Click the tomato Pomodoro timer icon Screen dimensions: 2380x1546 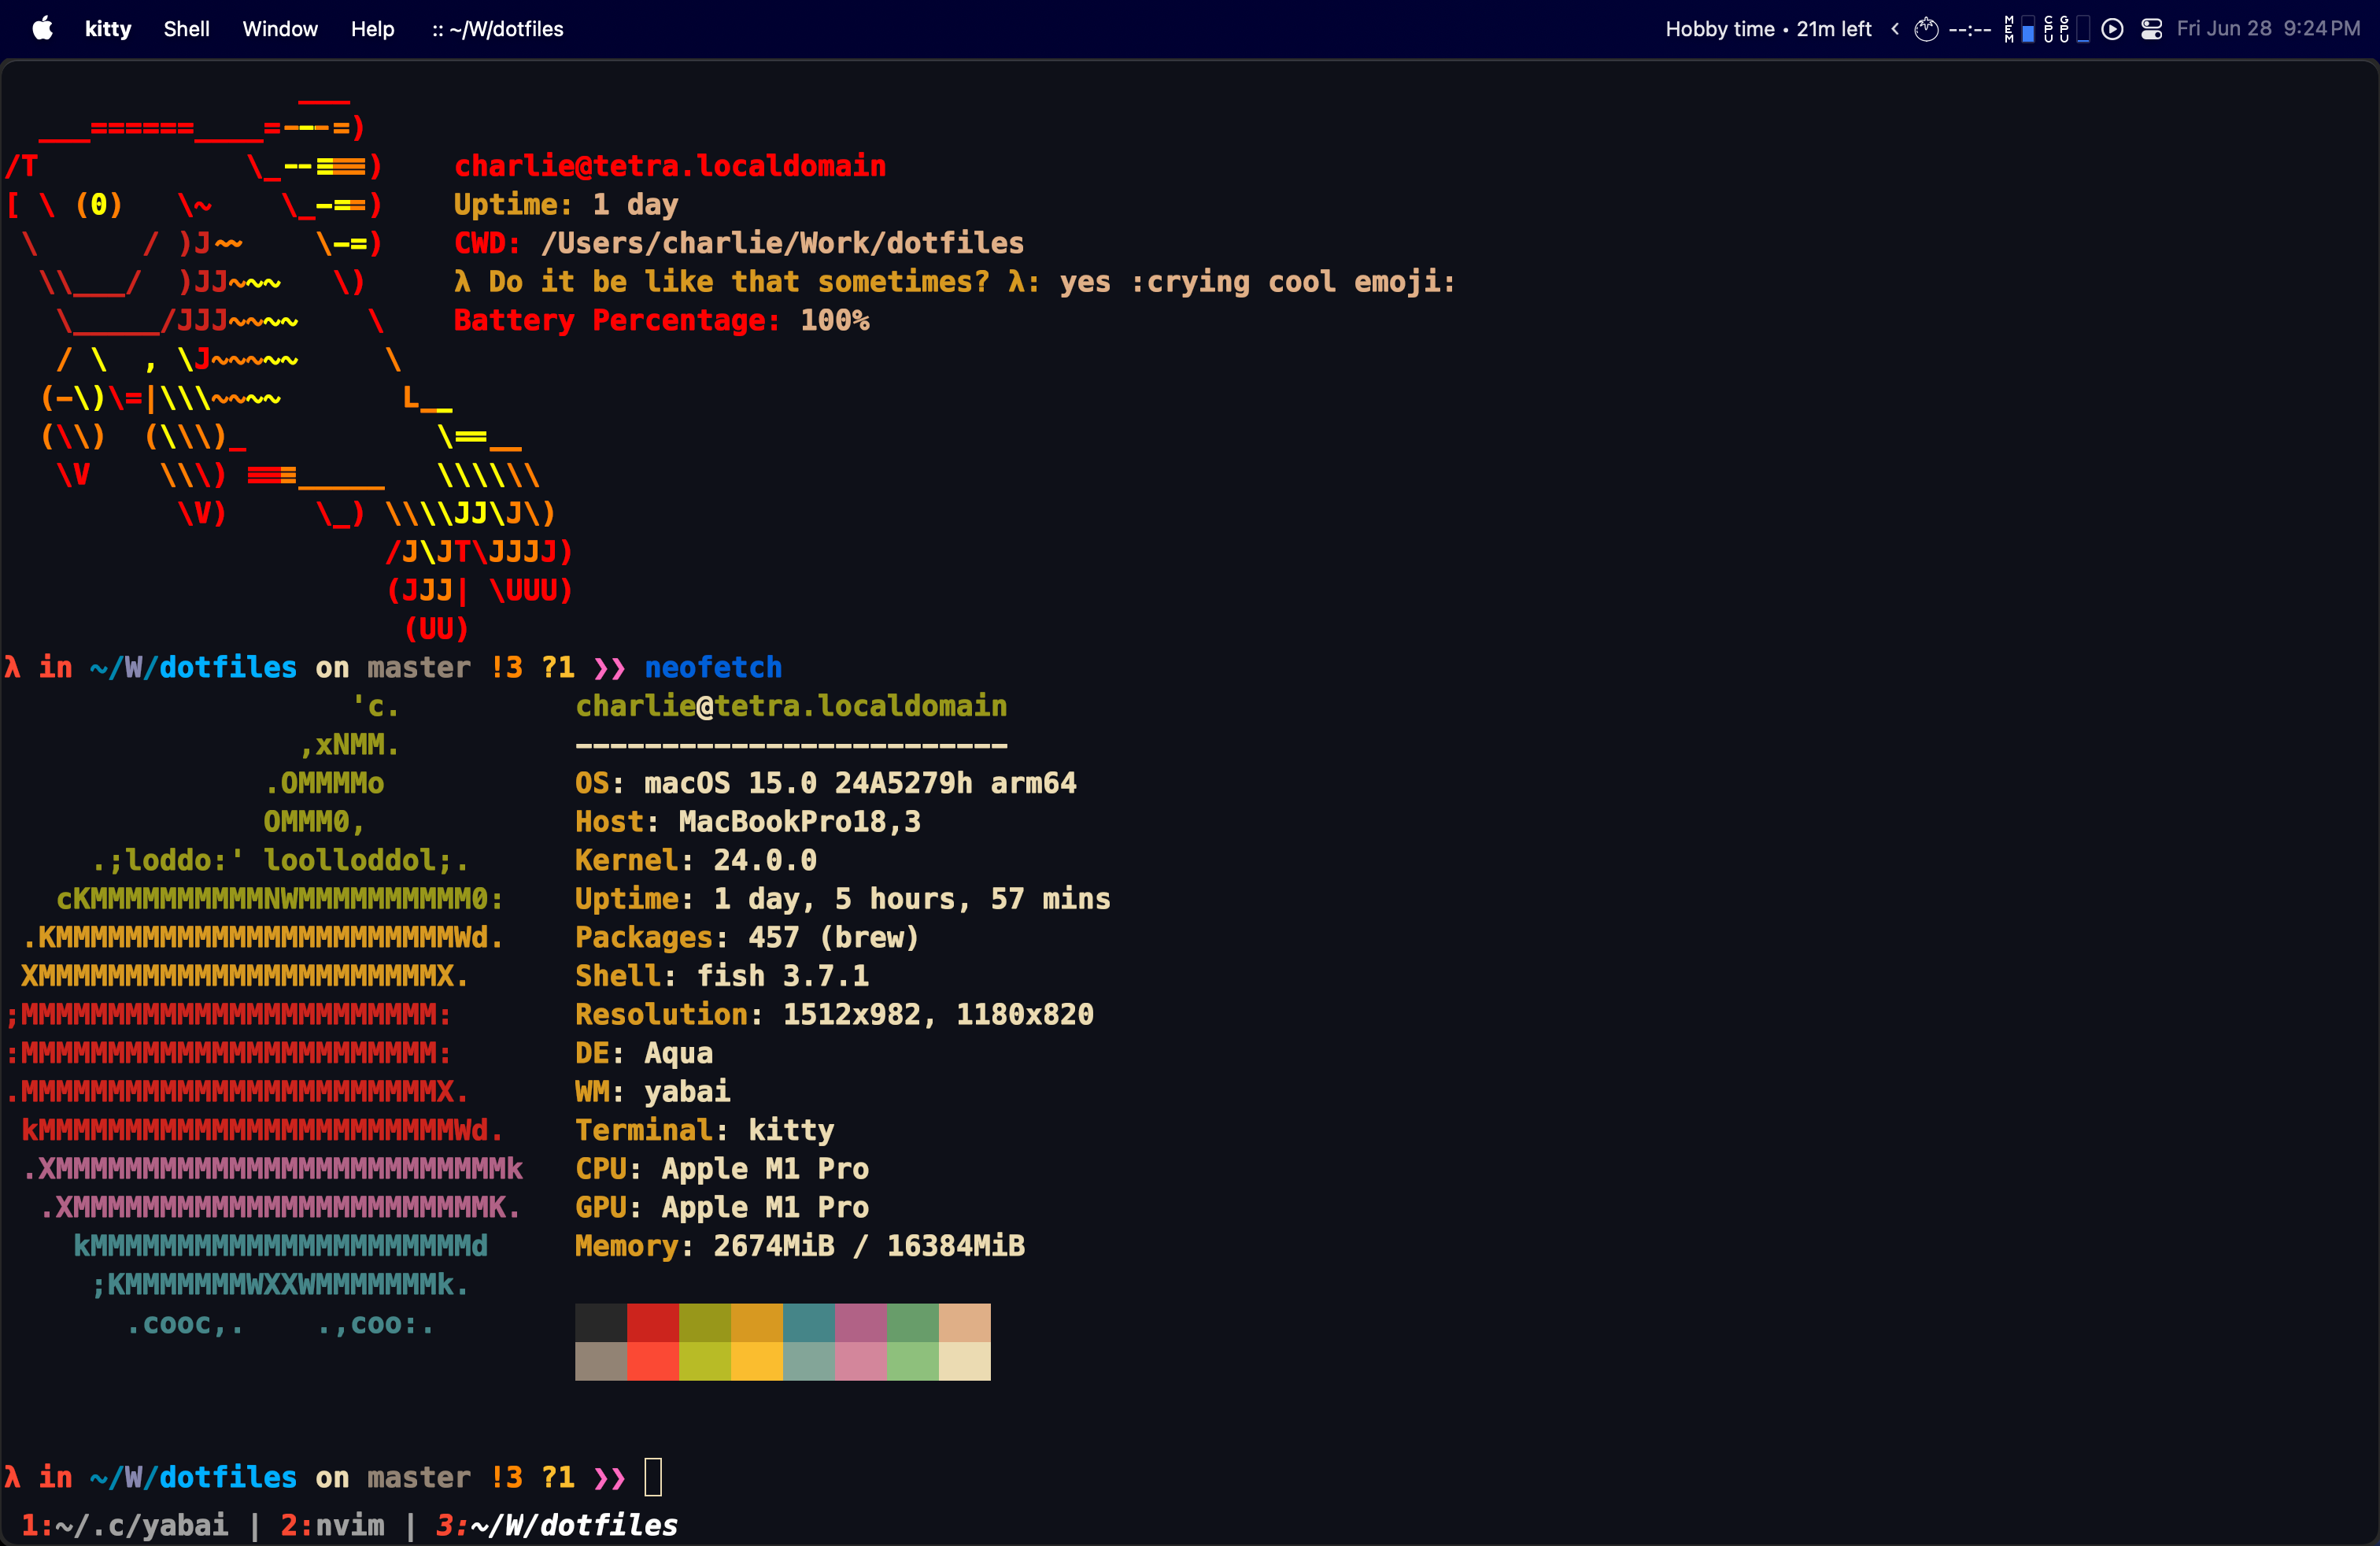click(1926, 29)
